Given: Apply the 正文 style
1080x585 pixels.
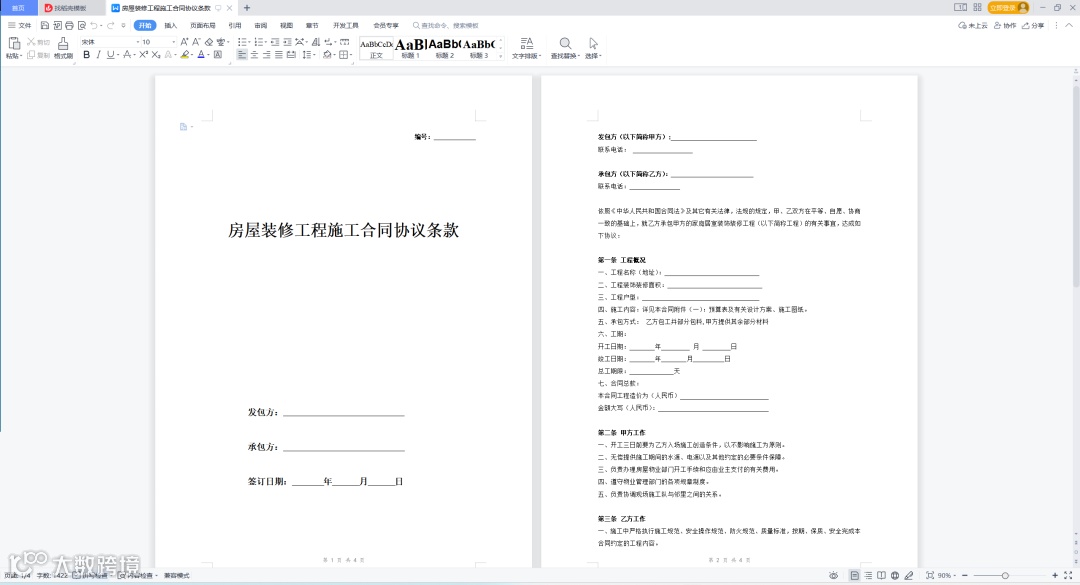Looking at the screenshot, I should click(376, 48).
